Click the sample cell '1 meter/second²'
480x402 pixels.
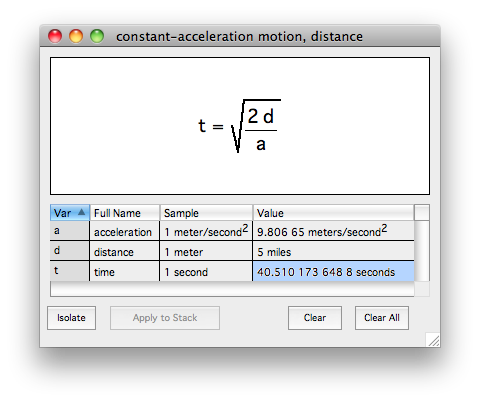click(x=206, y=231)
